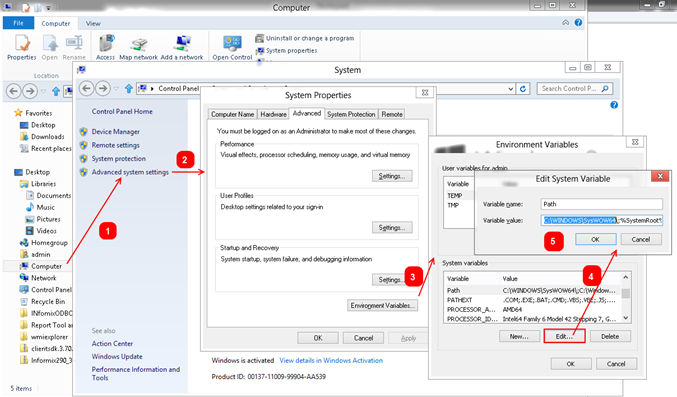
Task: Go back in Computer window
Action: [x=14, y=91]
